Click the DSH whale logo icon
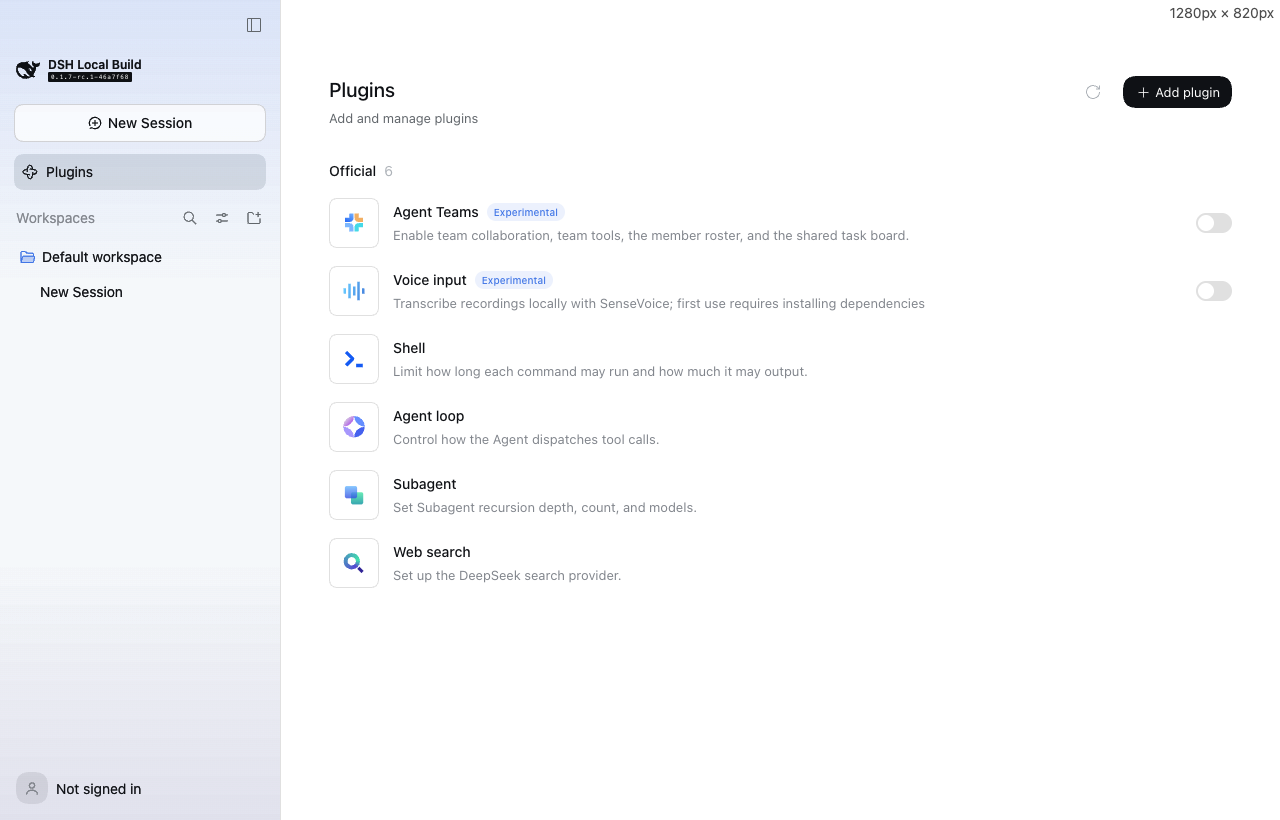This screenshot has height=820, width=1280. click(x=28, y=70)
